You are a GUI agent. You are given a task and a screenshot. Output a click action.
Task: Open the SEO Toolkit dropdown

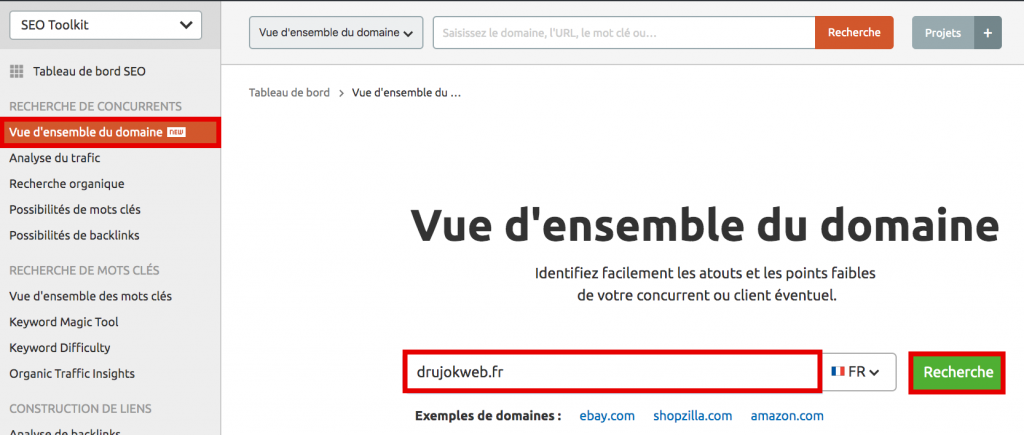[105, 25]
